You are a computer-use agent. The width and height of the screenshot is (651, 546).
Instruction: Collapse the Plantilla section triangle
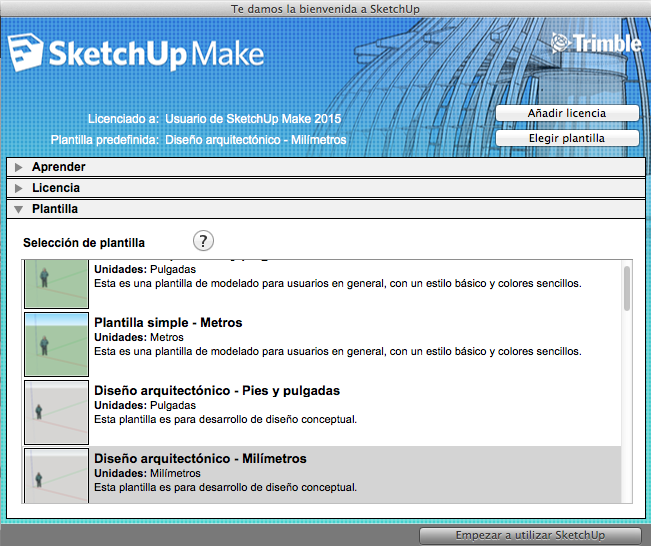tap(18, 210)
